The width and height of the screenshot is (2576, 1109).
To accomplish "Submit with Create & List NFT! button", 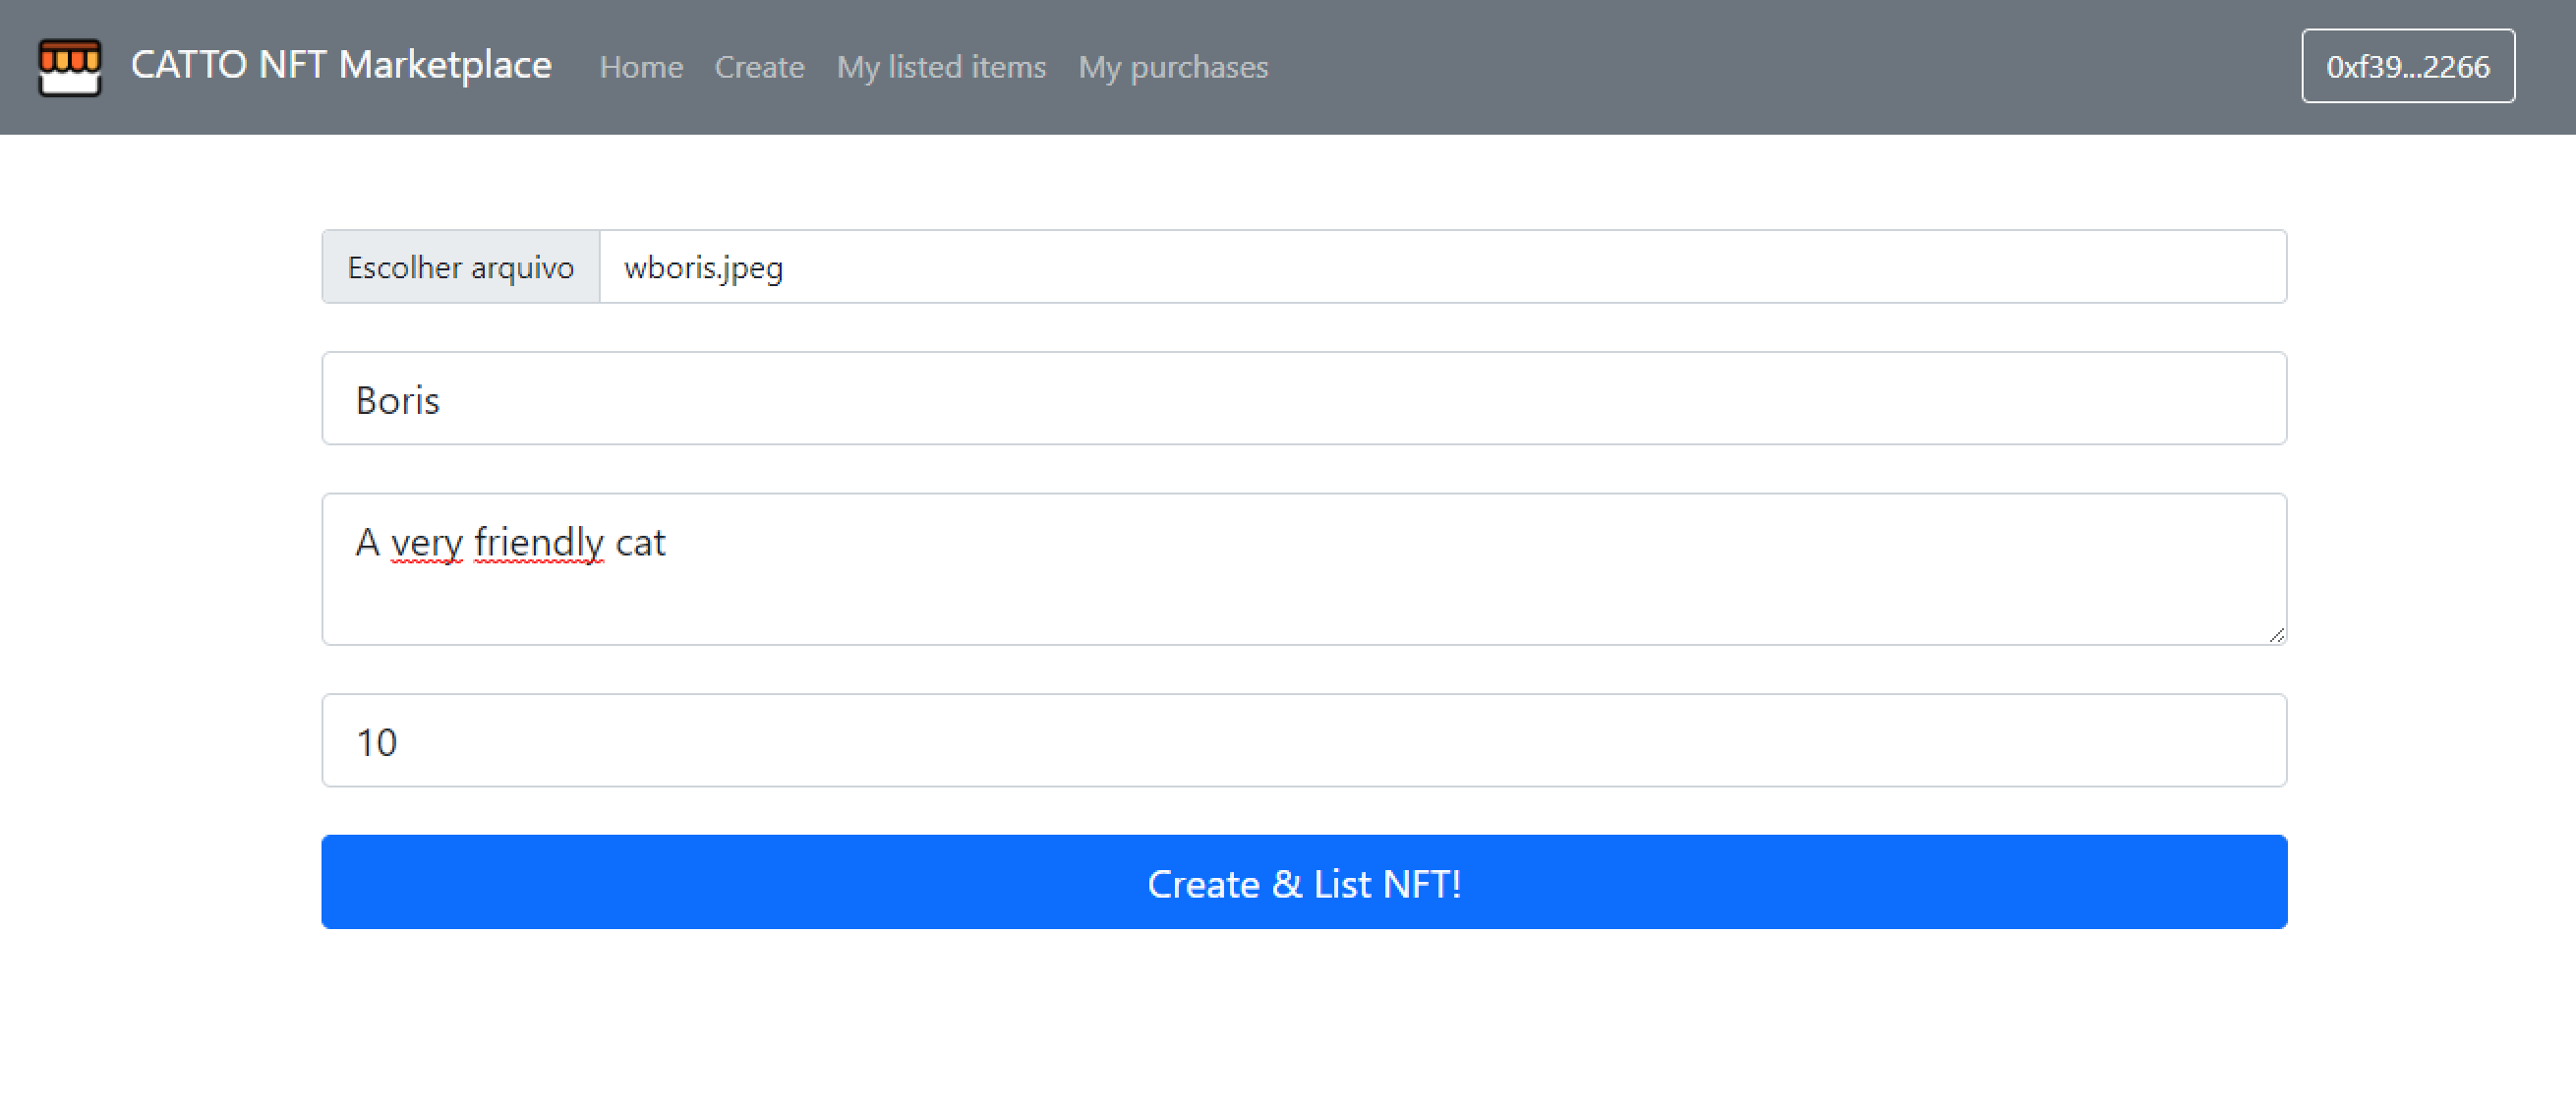I will tap(1303, 882).
